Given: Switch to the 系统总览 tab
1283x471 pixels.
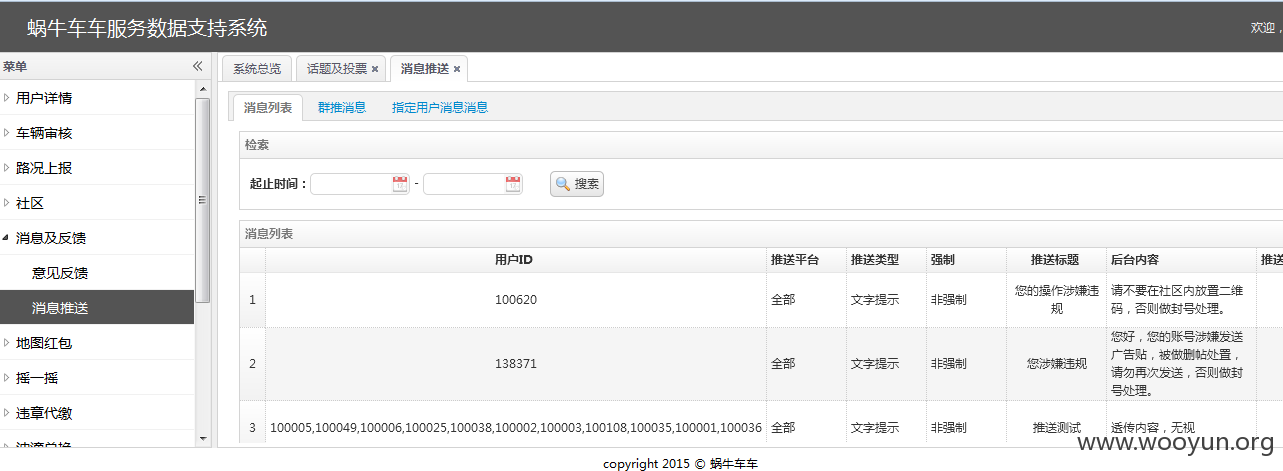Looking at the screenshot, I should 257,69.
